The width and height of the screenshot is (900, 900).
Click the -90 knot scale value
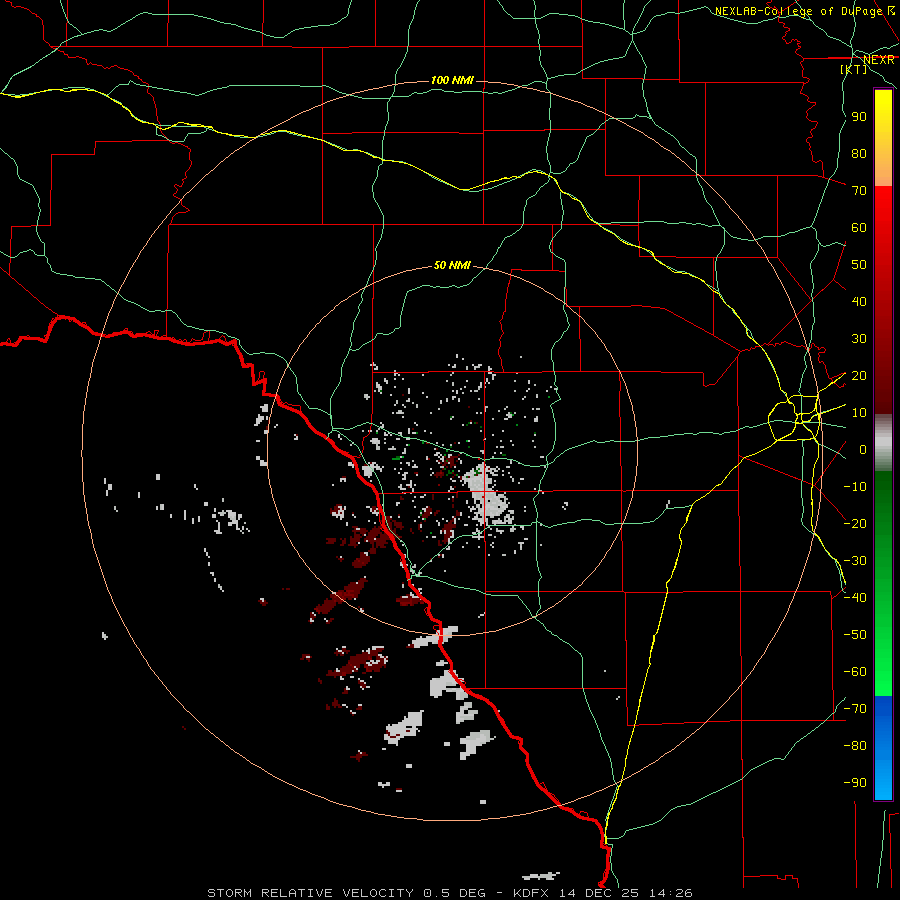(x=855, y=783)
